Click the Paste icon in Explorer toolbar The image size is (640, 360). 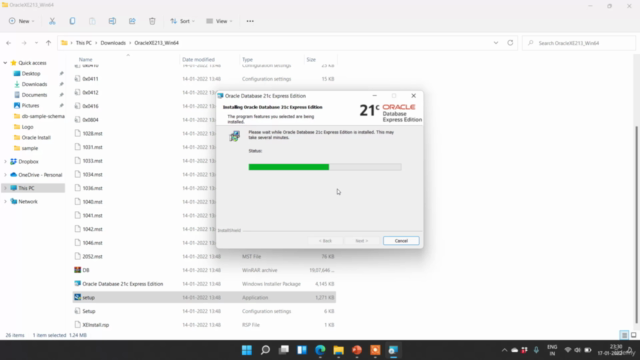pyautogui.click(x=92, y=21)
